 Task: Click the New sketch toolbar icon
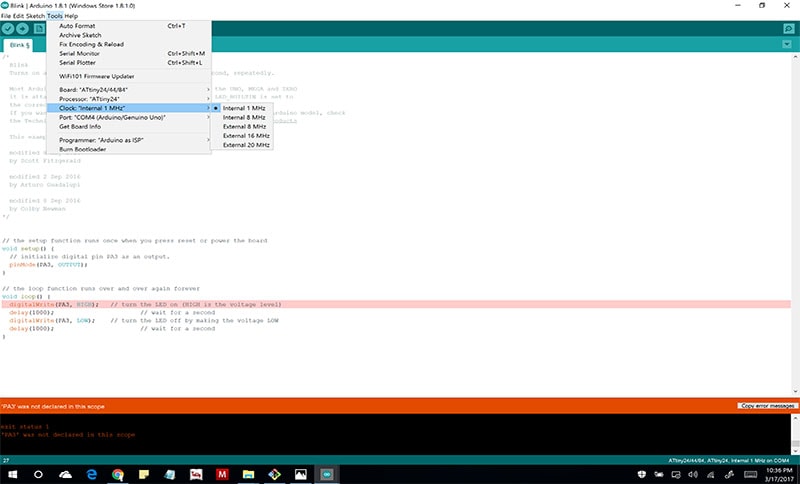(x=39, y=29)
